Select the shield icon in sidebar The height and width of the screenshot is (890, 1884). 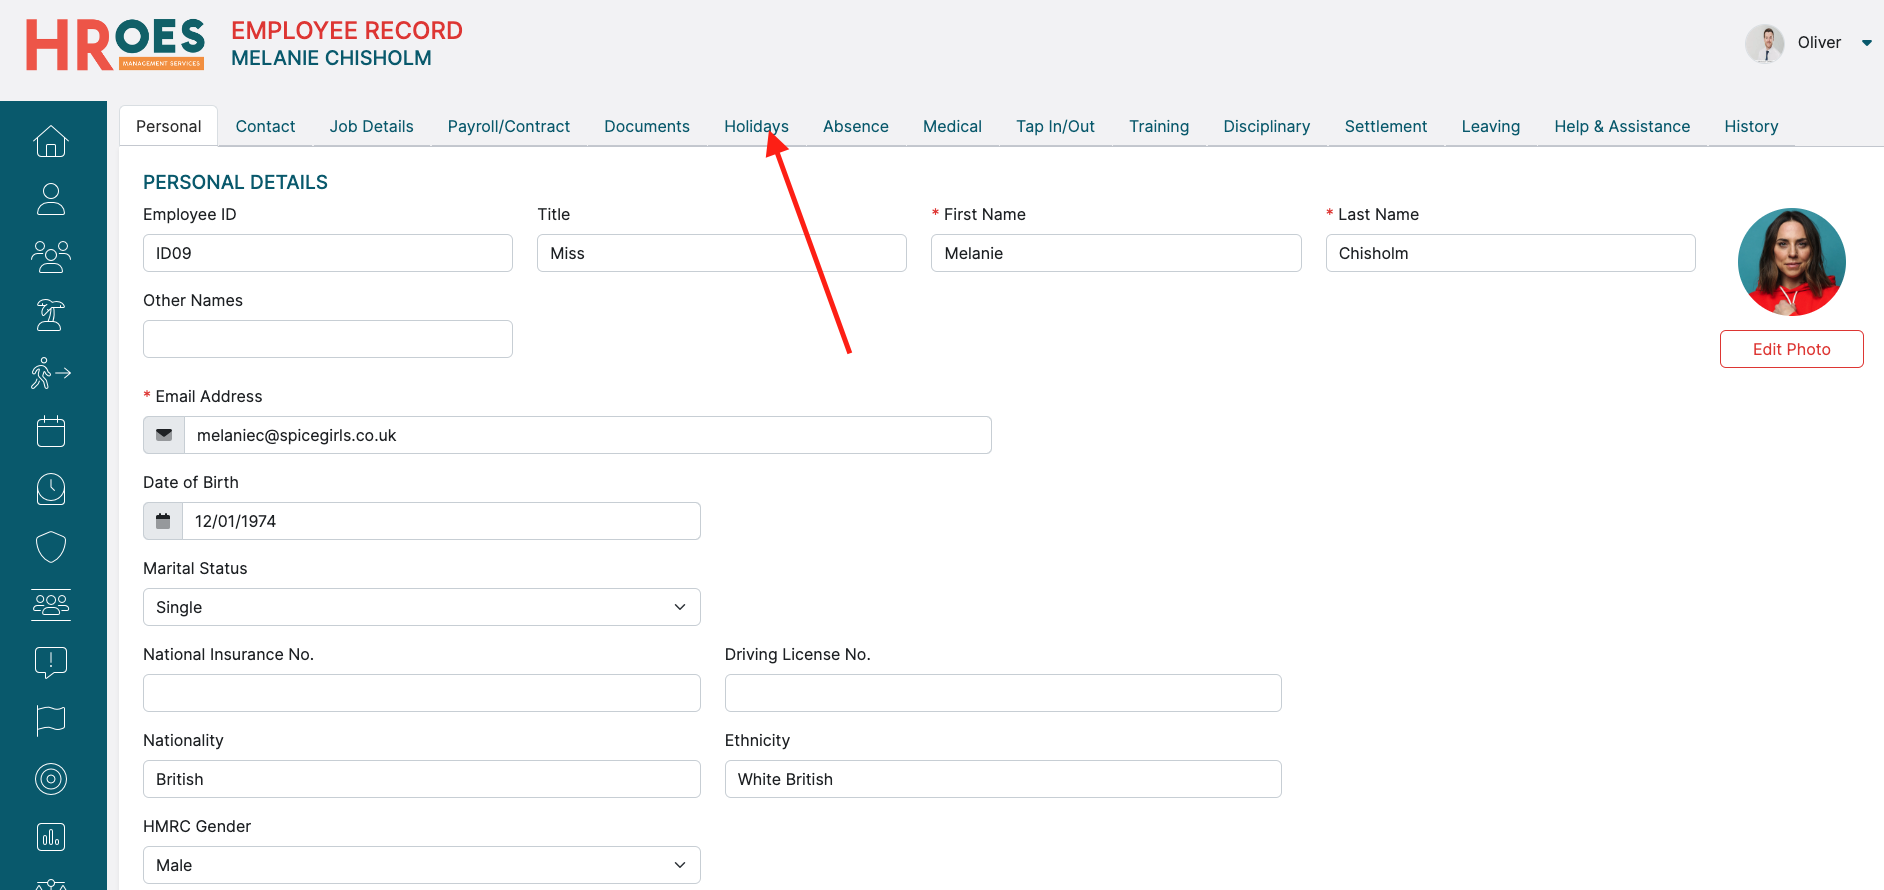click(x=51, y=547)
